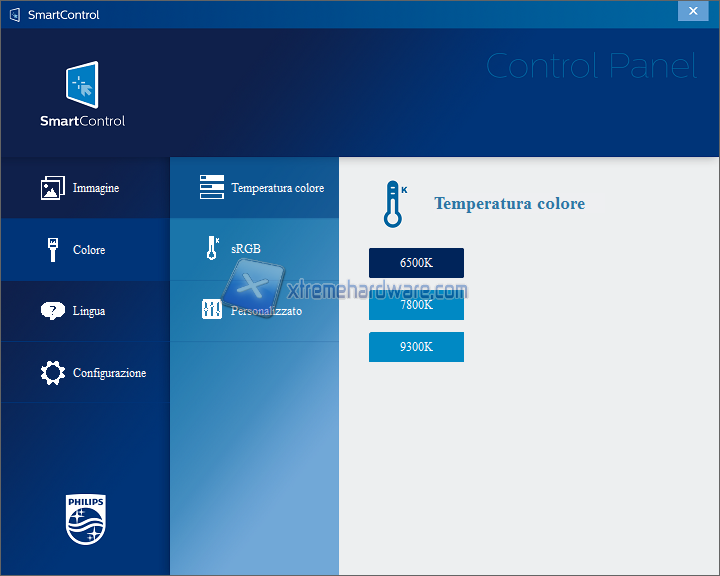Image resolution: width=720 pixels, height=576 pixels.
Task: Choose the 7800K temperature preset
Action: click(416, 306)
